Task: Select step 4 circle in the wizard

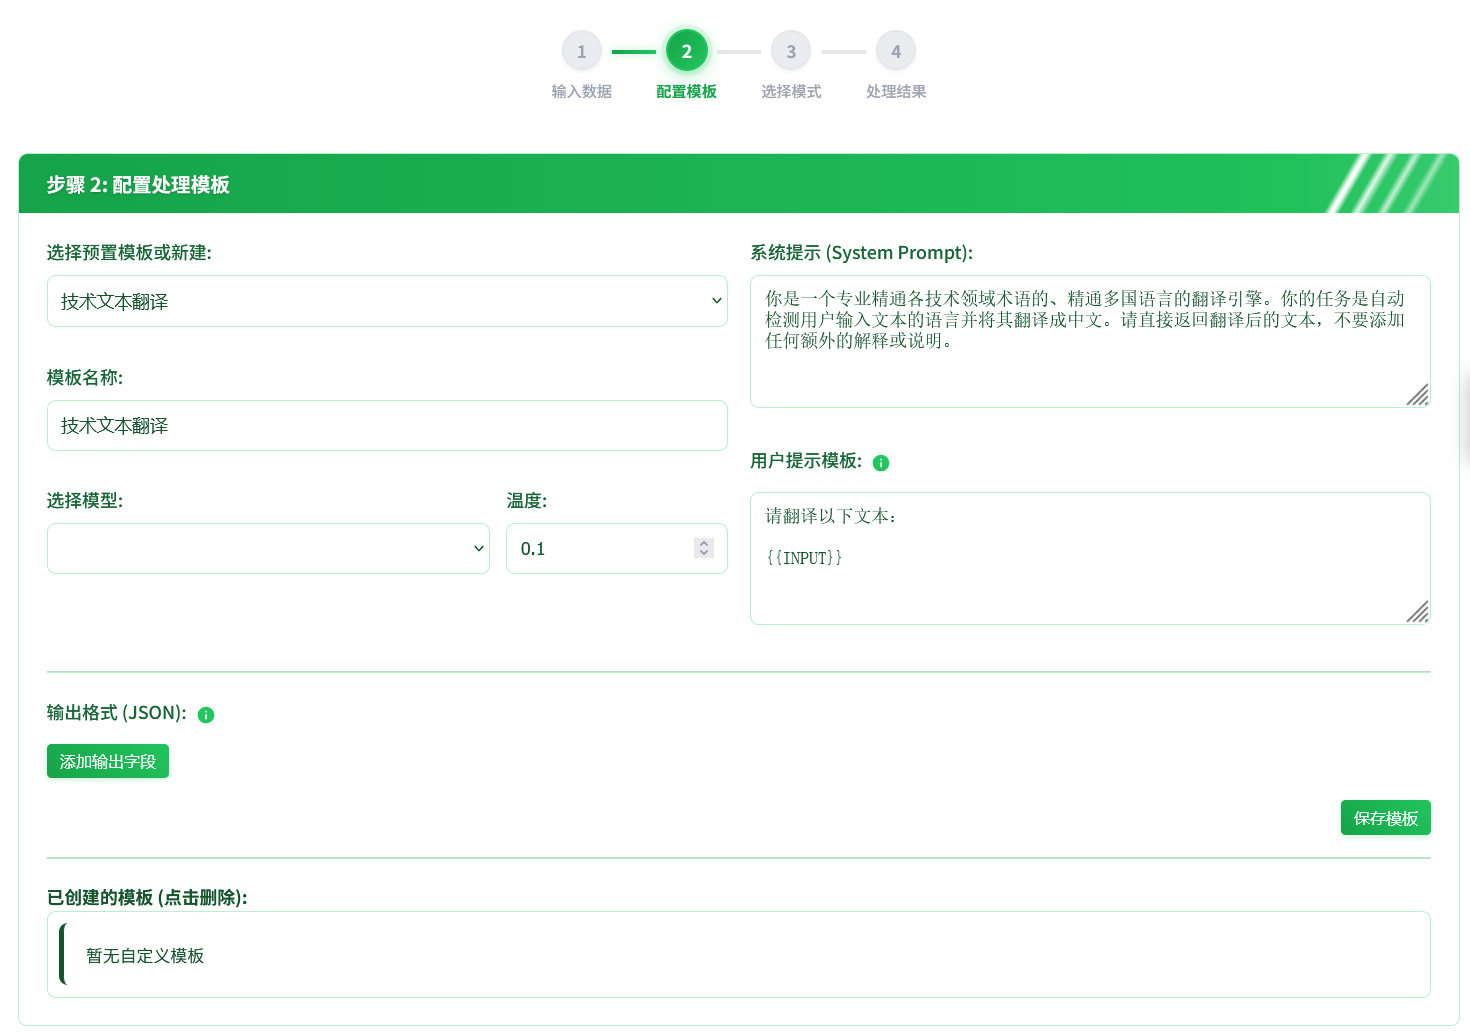Action: 896,50
